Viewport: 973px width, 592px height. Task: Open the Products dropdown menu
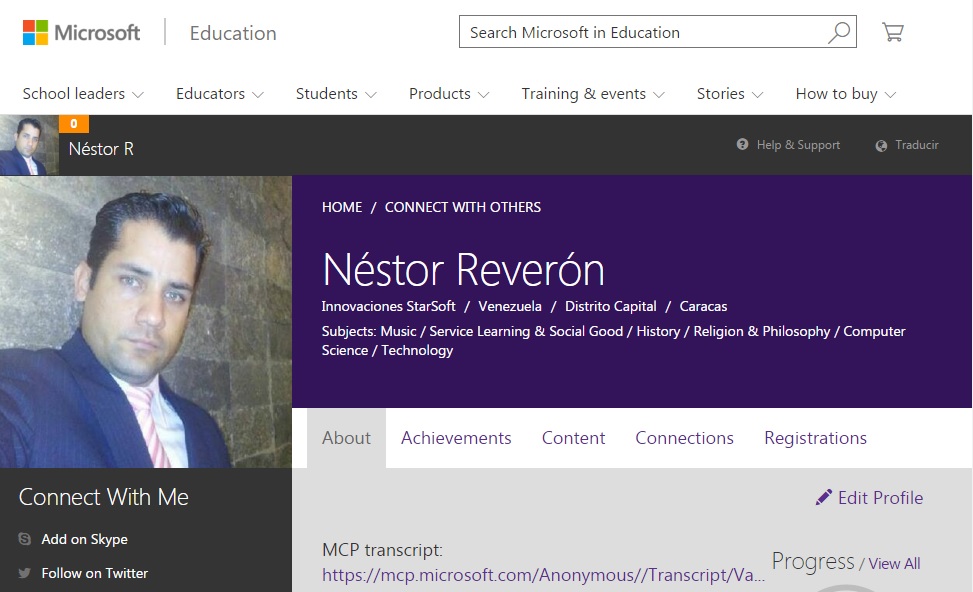point(448,94)
